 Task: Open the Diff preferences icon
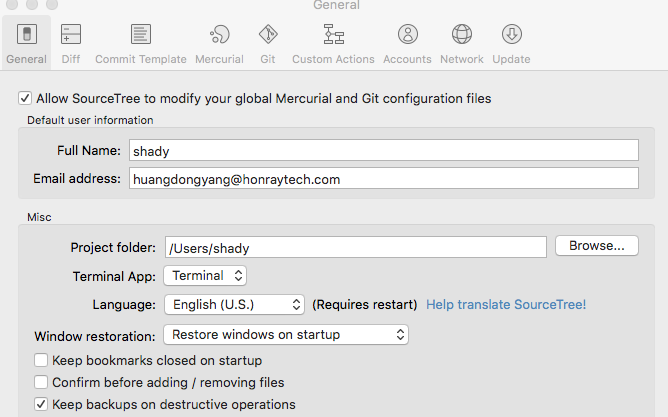[x=70, y=35]
